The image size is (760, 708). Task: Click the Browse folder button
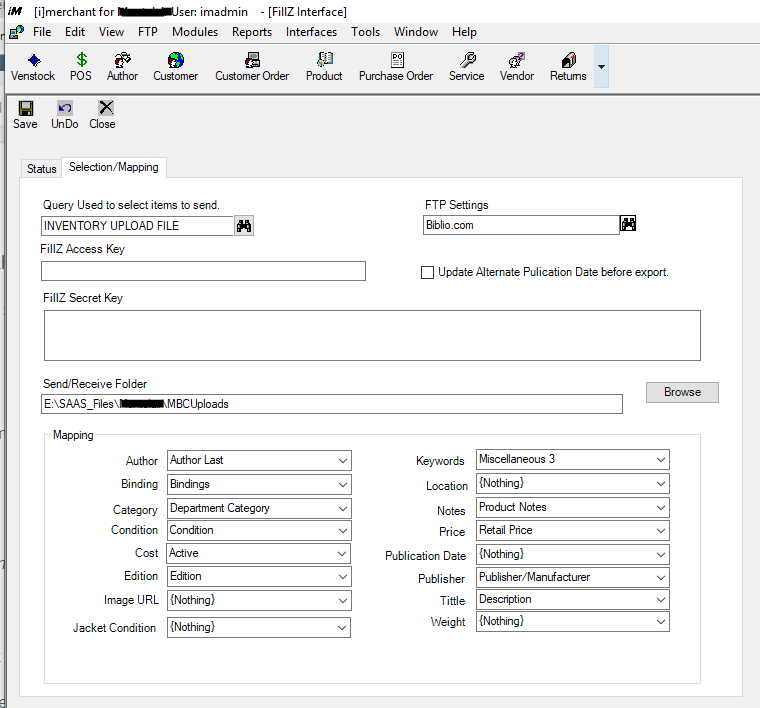click(682, 392)
